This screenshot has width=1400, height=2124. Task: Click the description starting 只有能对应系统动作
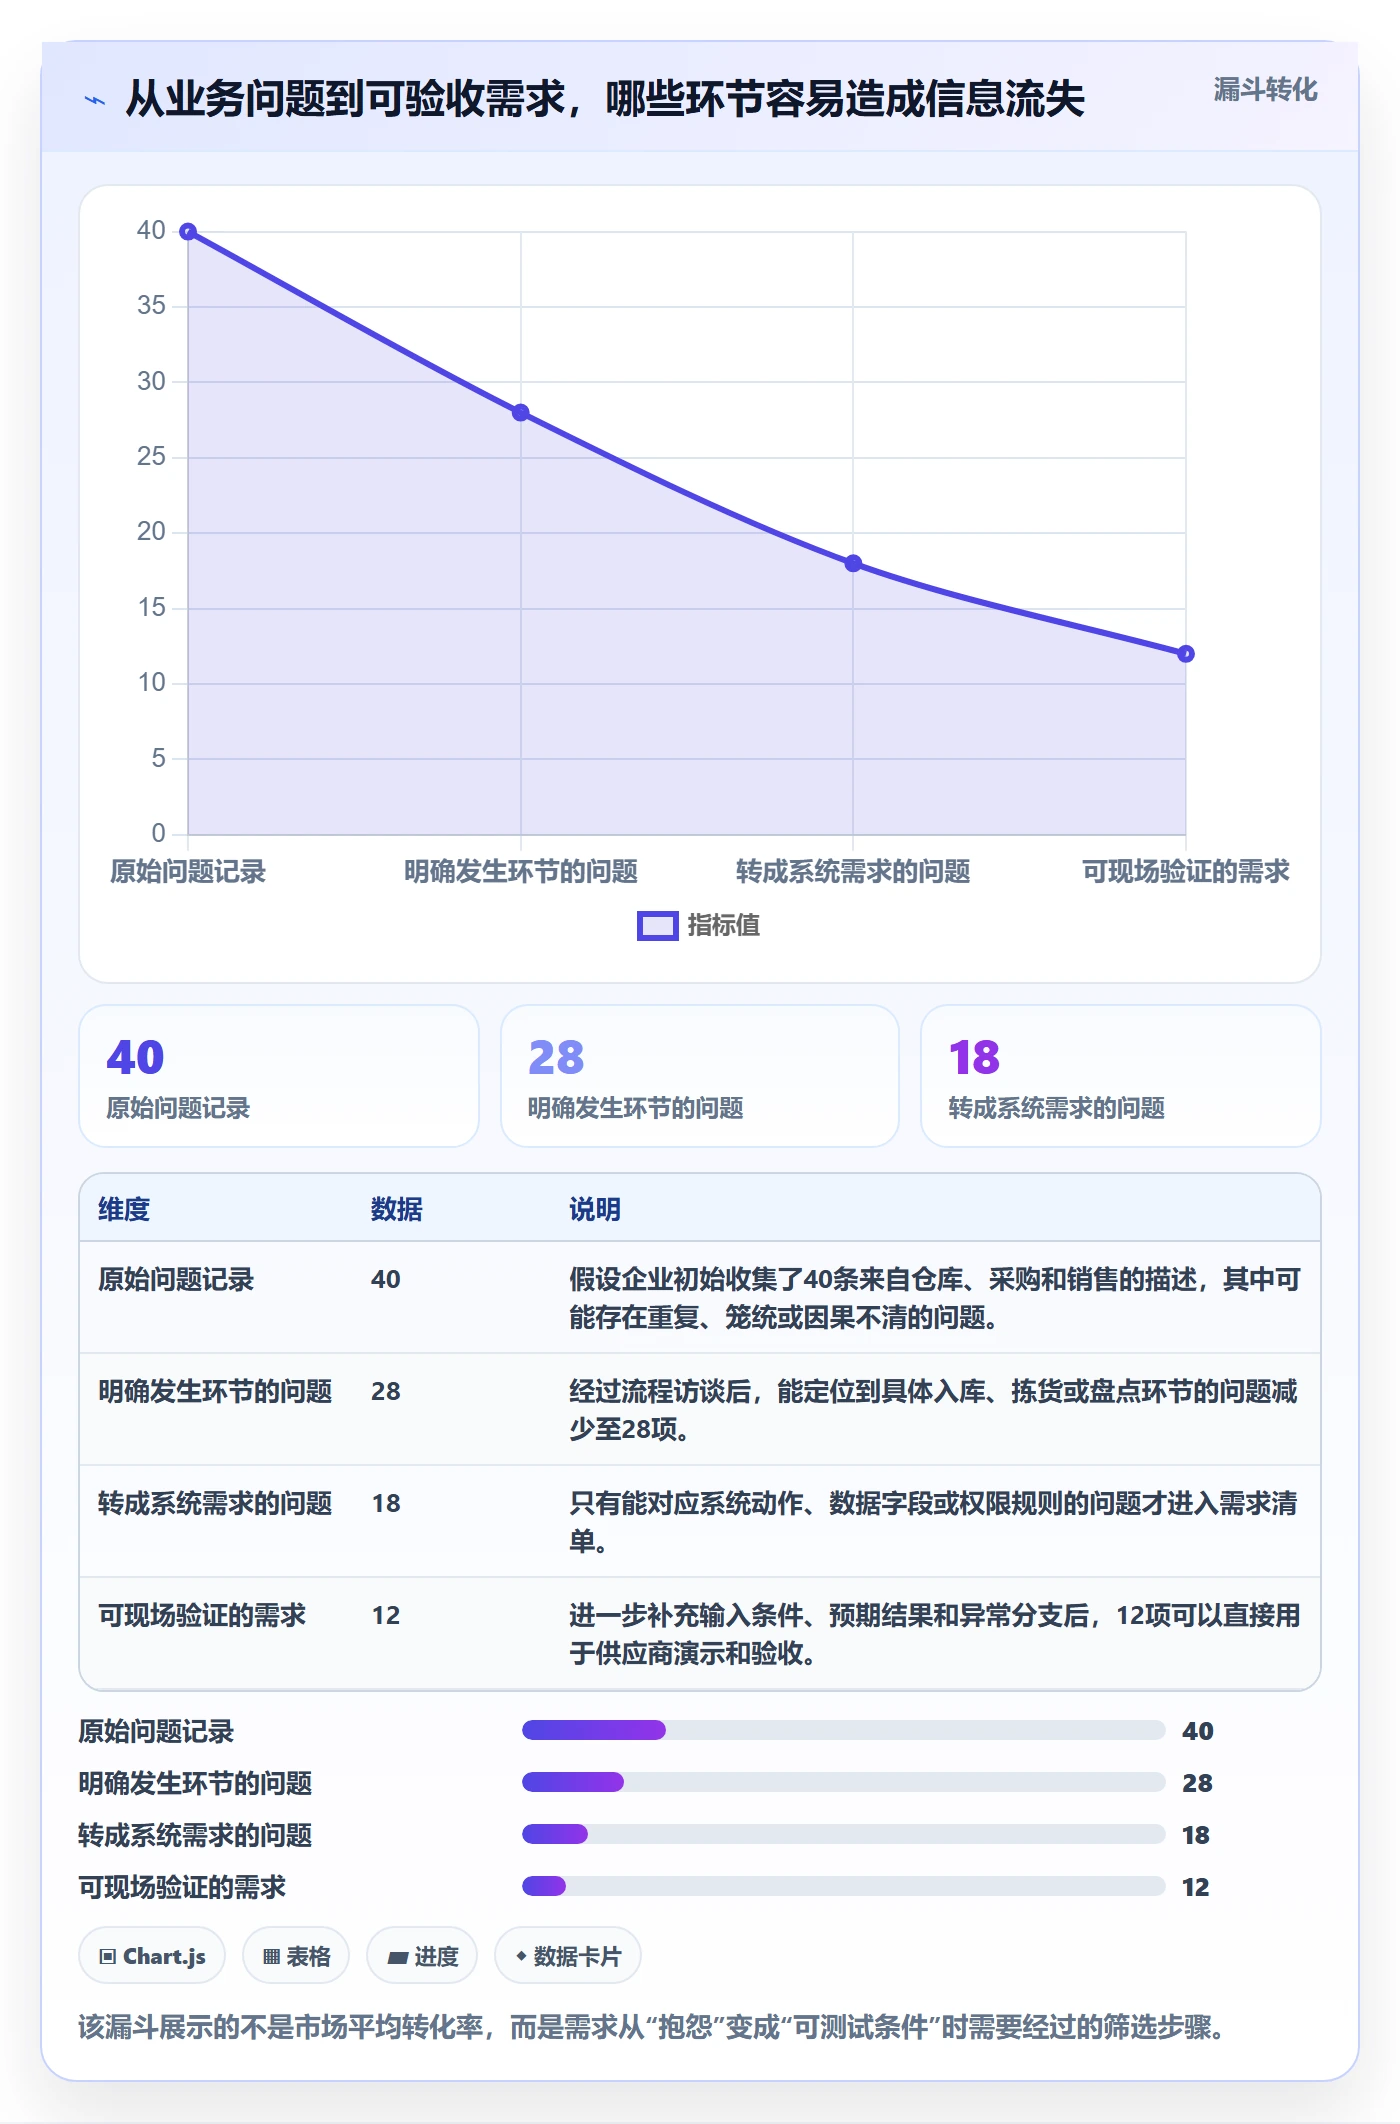(x=935, y=1523)
